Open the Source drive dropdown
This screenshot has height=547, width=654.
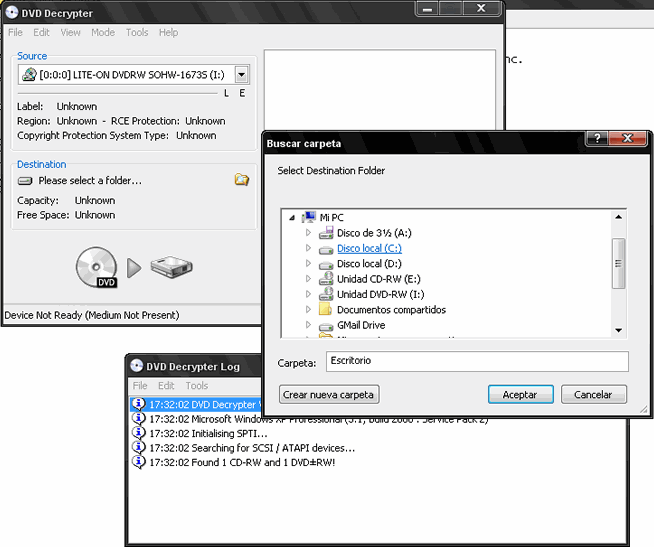[242, 75]
